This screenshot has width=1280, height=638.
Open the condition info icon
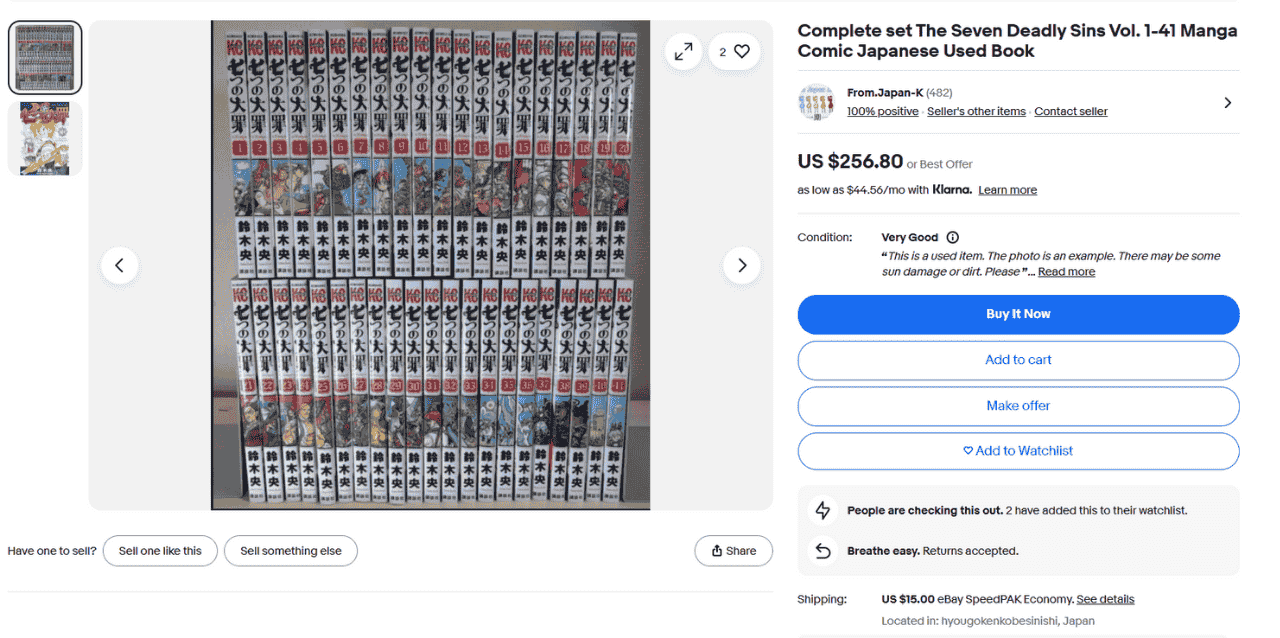point(952,238)
